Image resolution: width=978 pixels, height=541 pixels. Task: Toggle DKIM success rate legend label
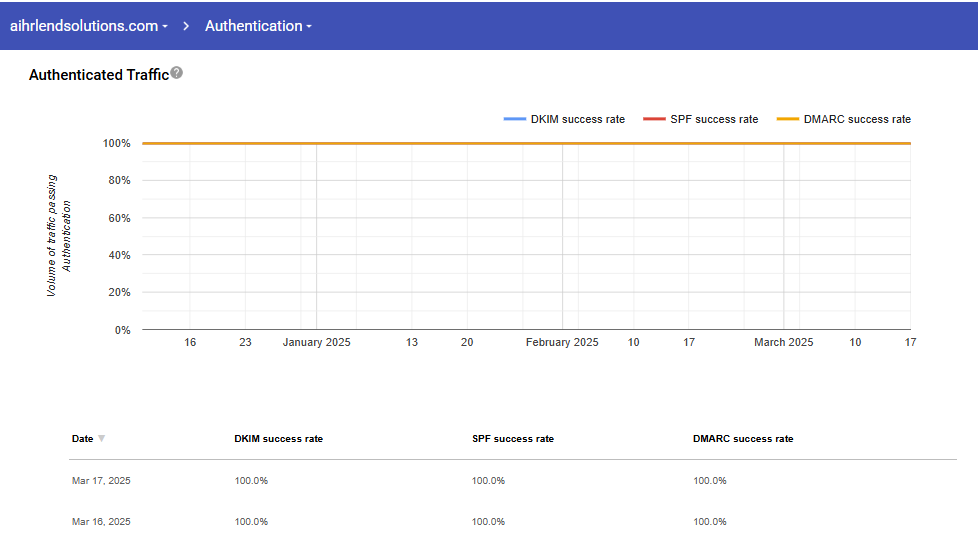pos(577,120)
